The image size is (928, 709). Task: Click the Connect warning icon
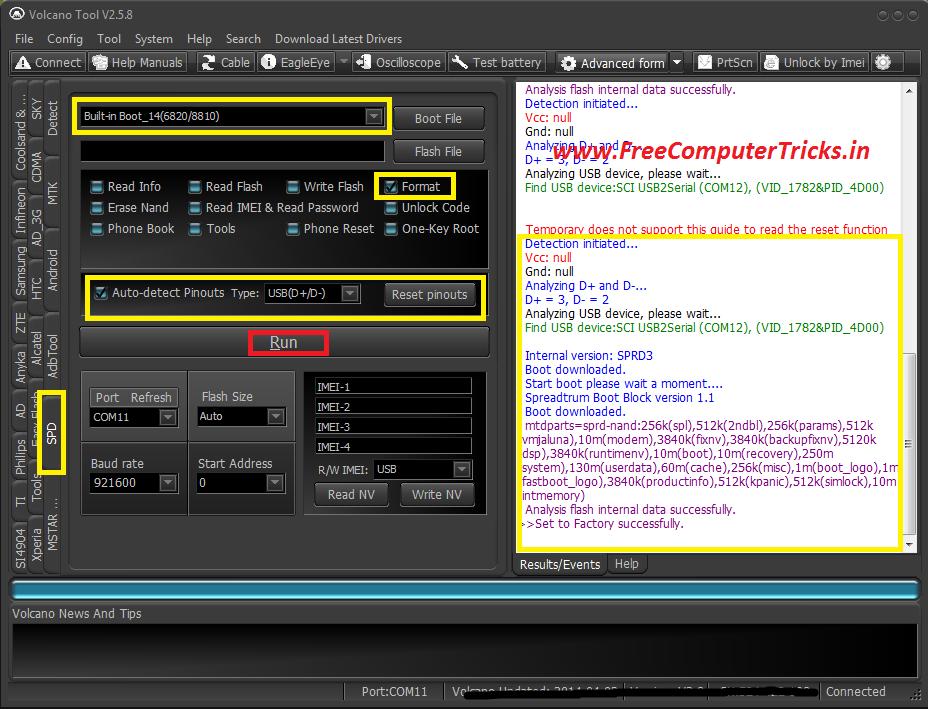[22, 62]
